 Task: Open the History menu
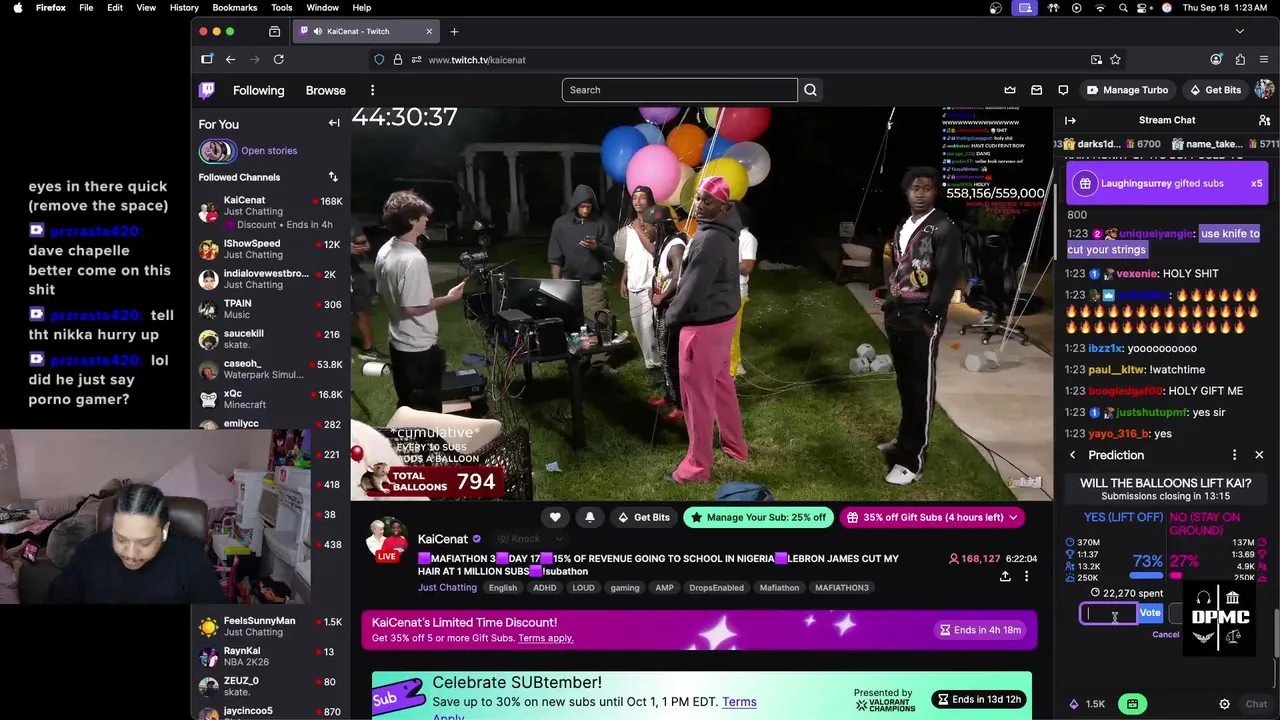point(184,7)
